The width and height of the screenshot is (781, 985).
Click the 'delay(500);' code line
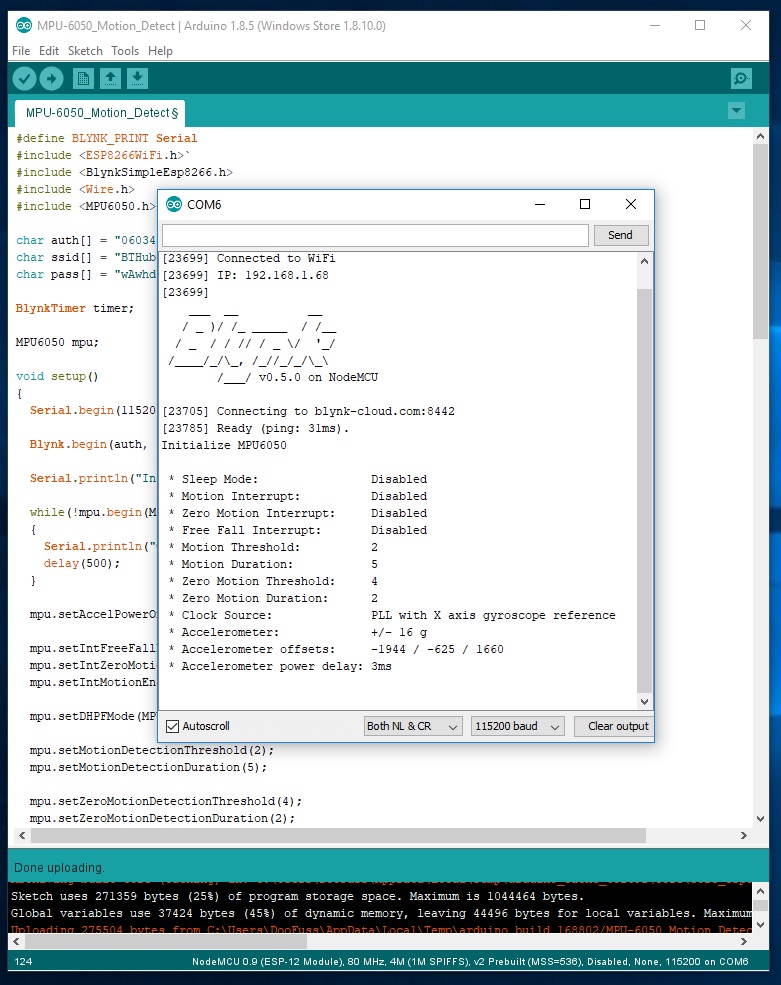[82, 563]
